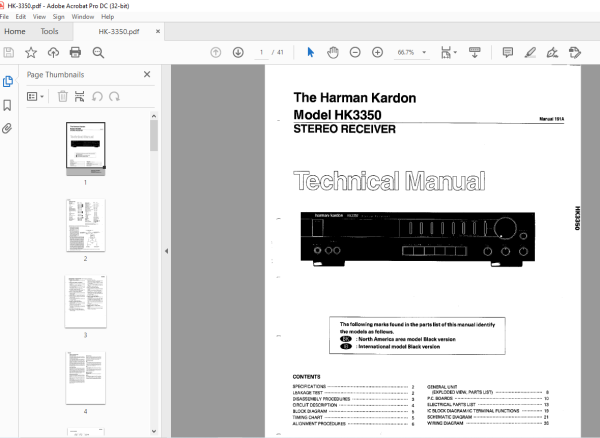Click the 66.7% zoom field

406,52
